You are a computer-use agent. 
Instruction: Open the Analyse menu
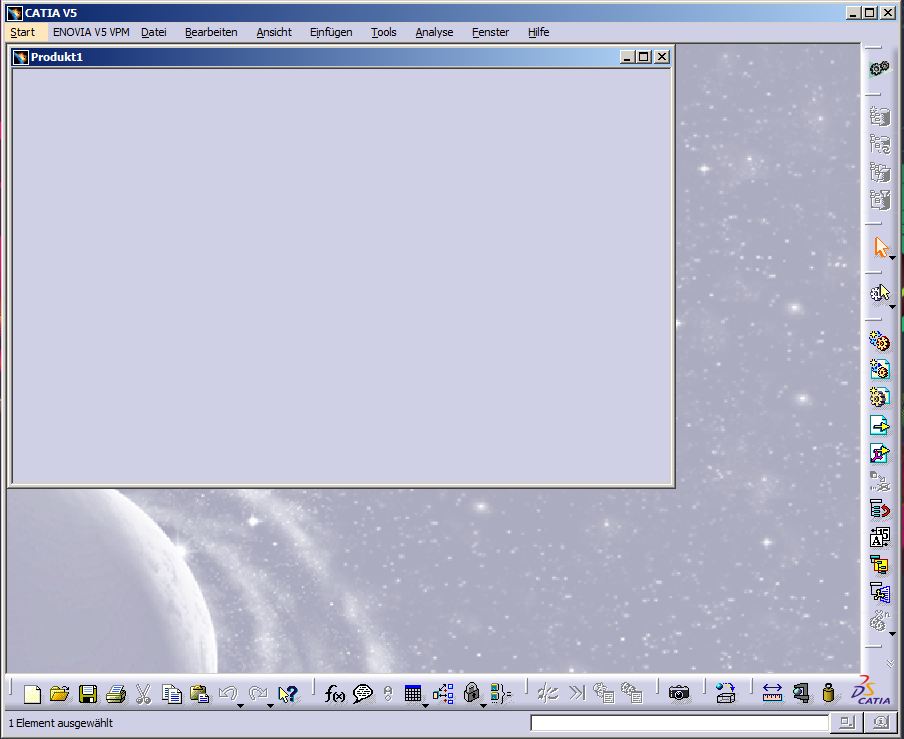point(434,32)
